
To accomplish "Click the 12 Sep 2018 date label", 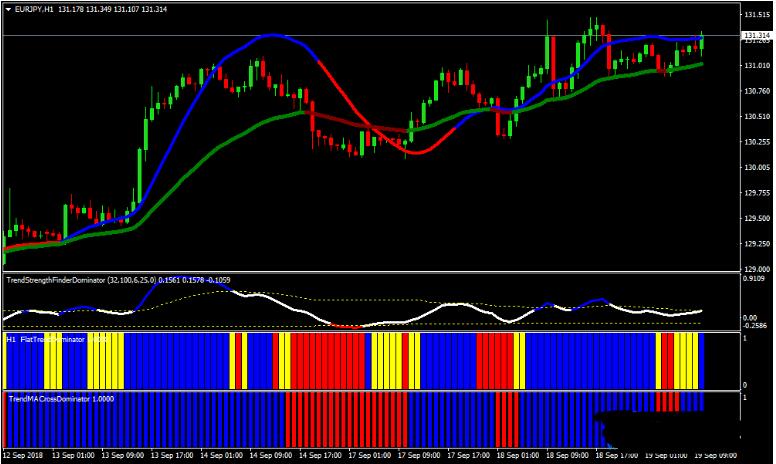I will pyautogui.click(x=23, y=455).
